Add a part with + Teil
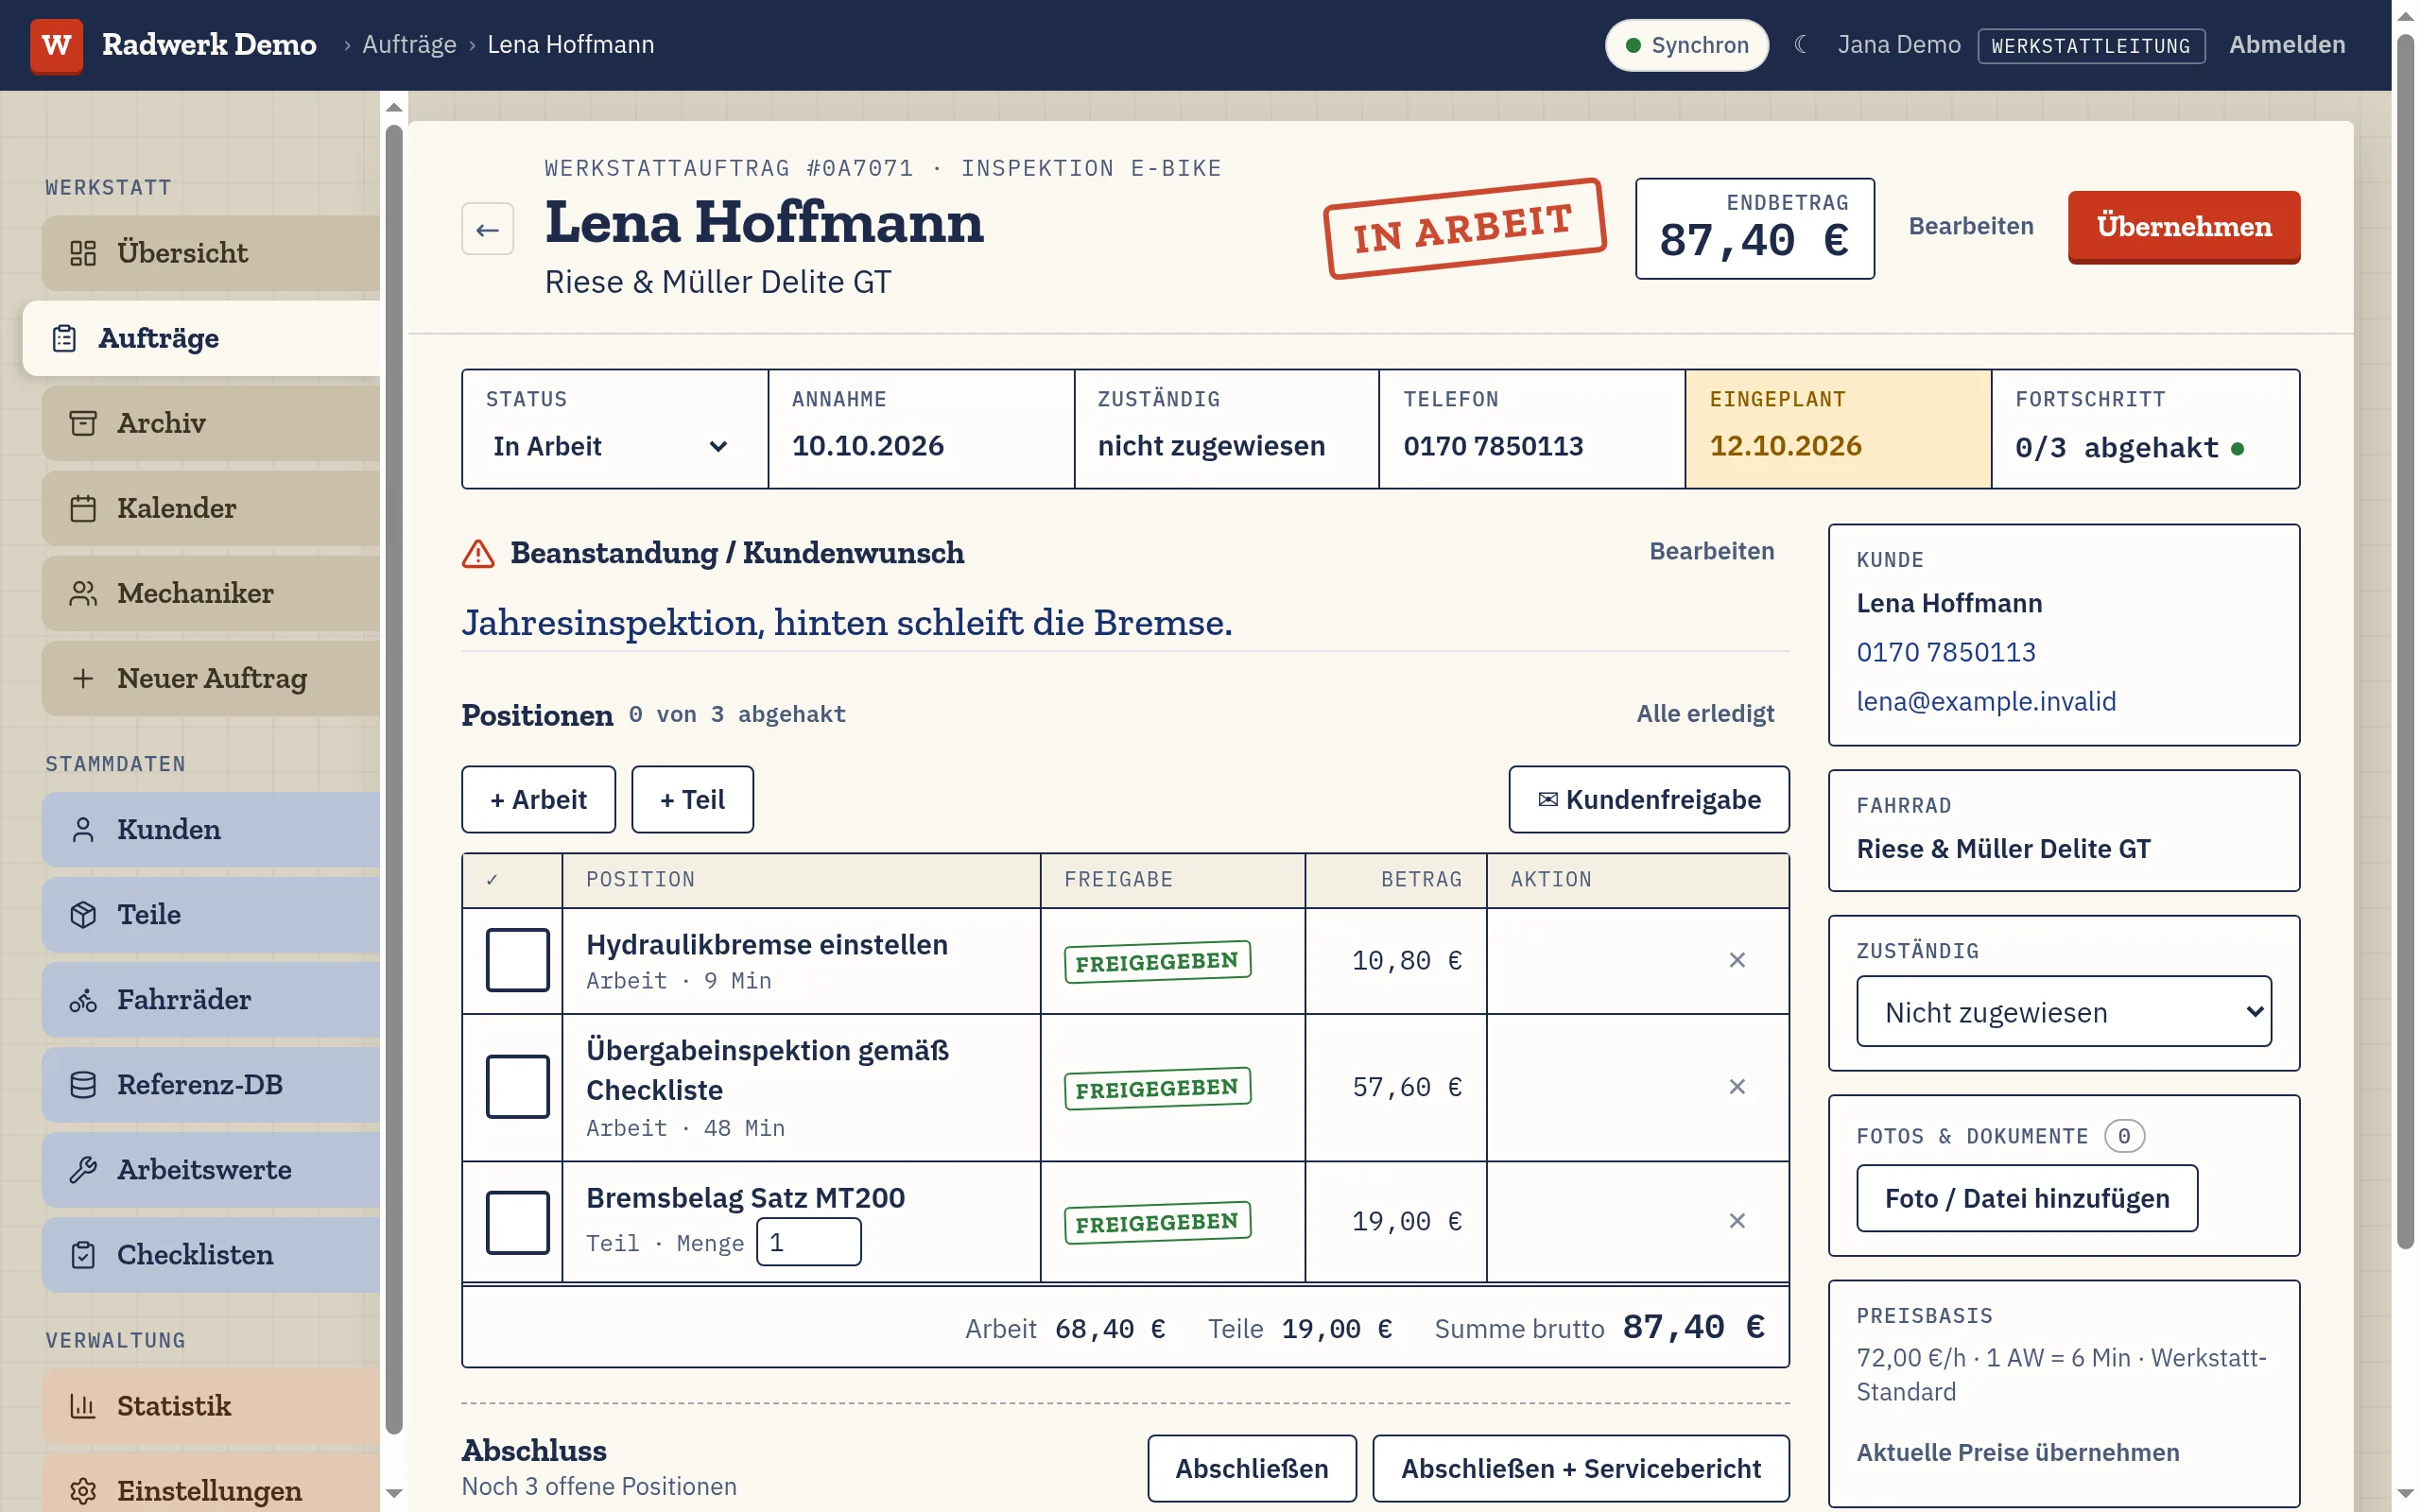The width and height of the screenshot is (2420, 1512). click(692, 800)
